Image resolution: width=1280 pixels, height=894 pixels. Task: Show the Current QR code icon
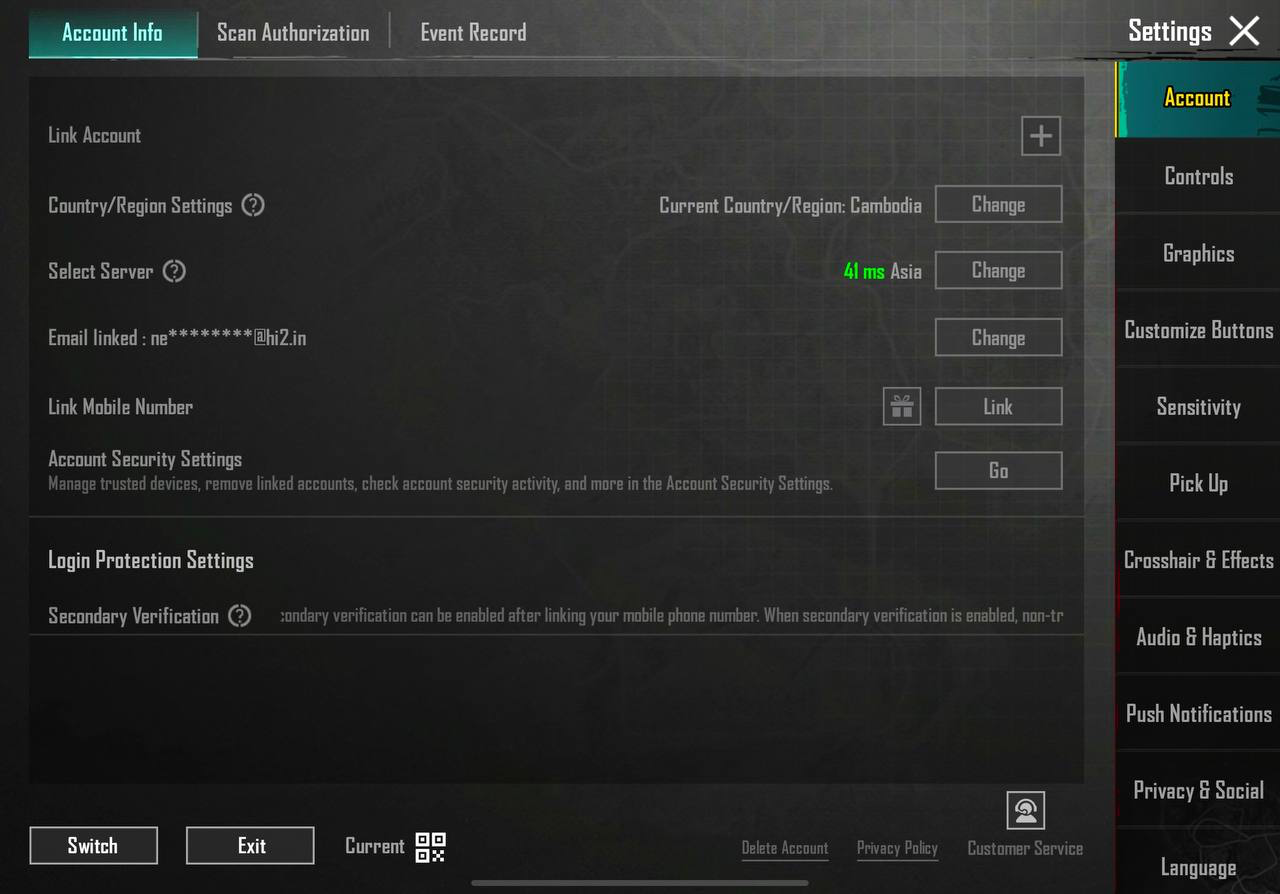[x=430, y=847]
